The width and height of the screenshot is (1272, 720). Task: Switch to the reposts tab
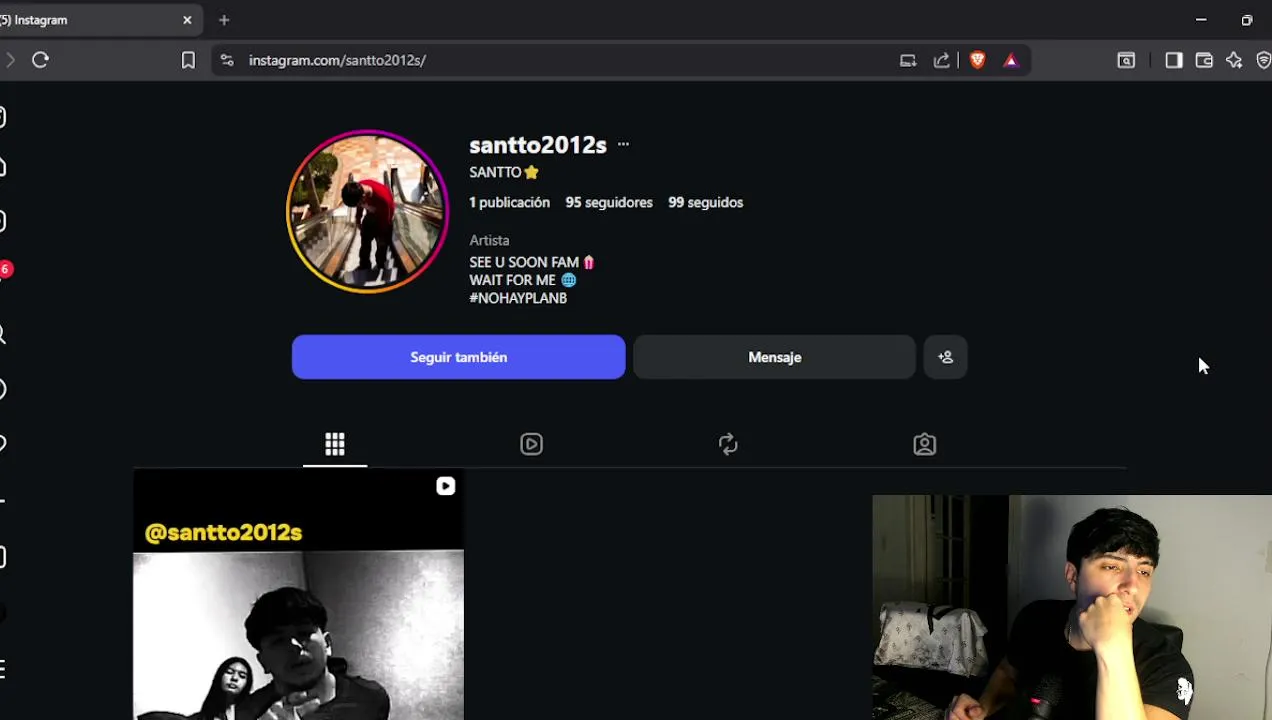[728, 444]
